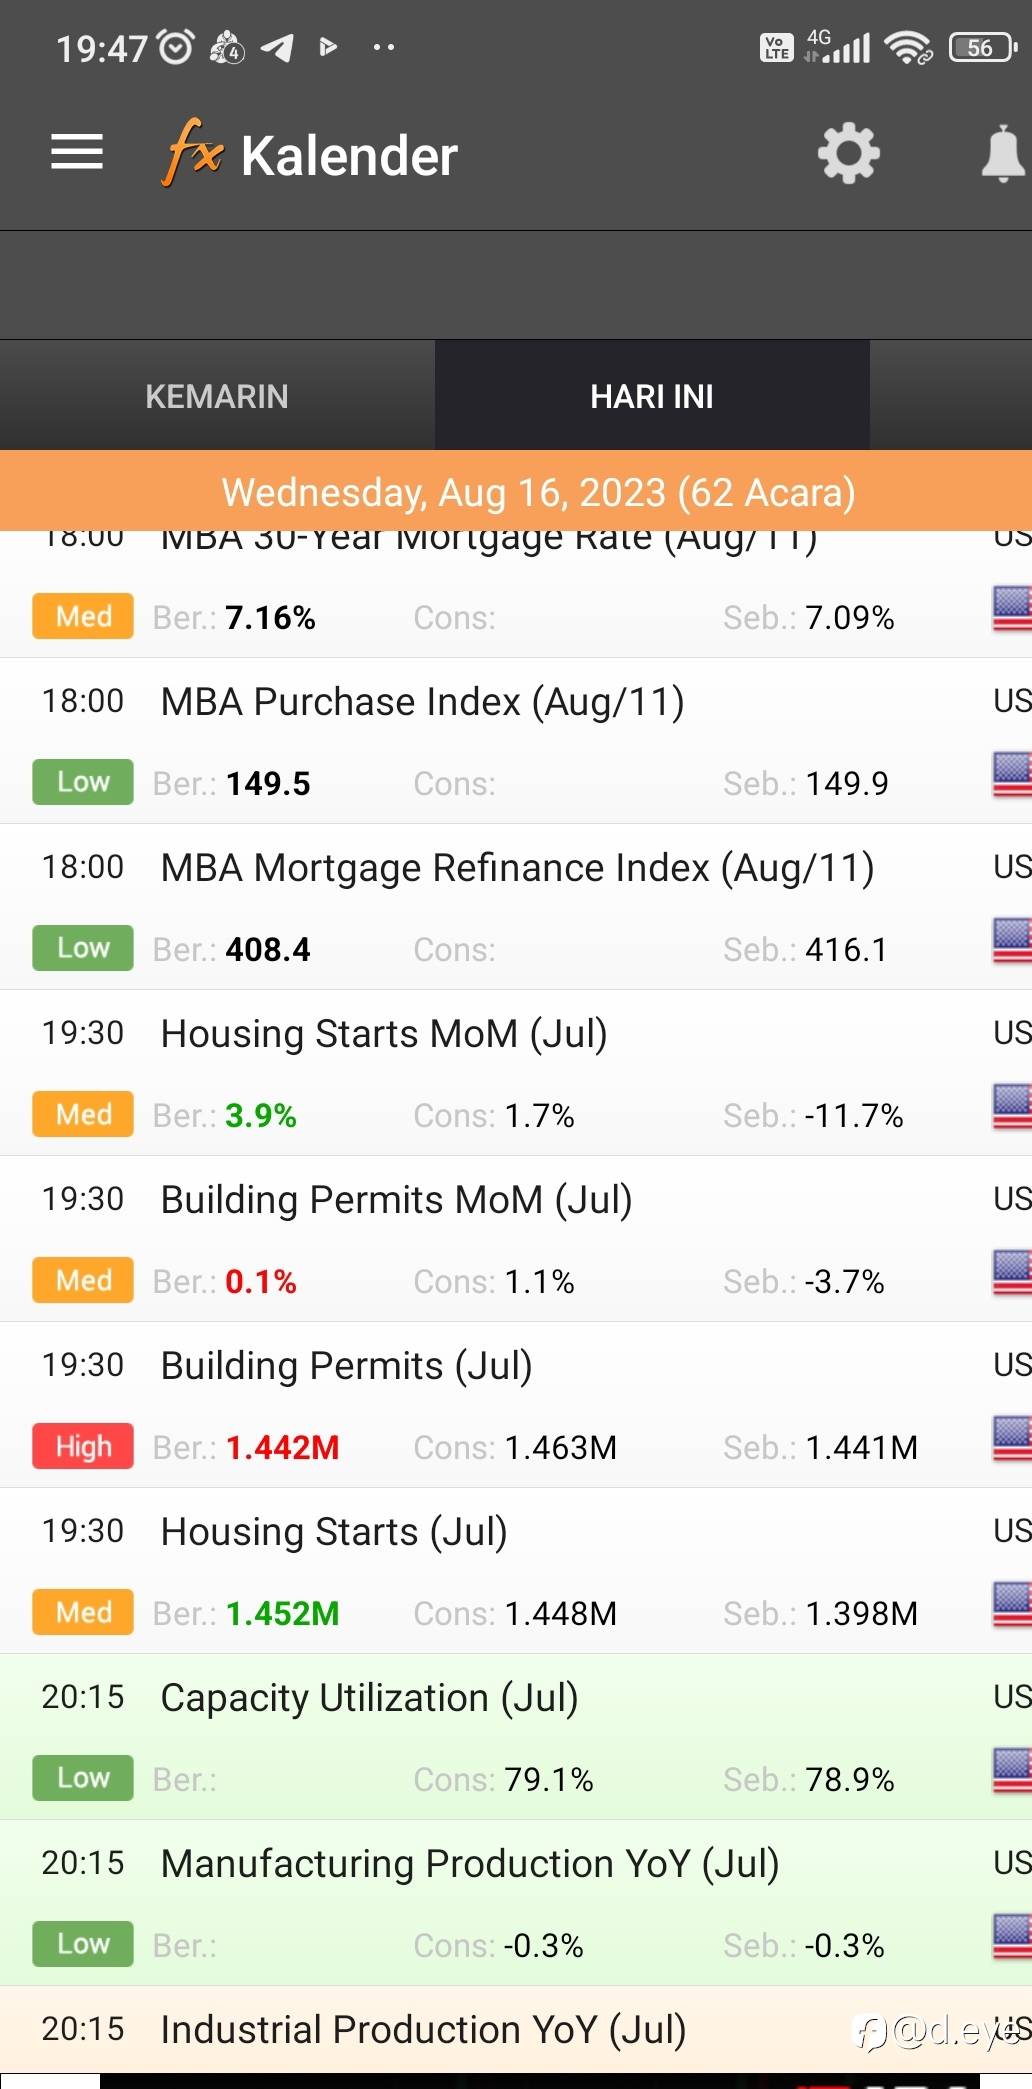Switch to the KEMARIN tab

(x=217, y=396)
